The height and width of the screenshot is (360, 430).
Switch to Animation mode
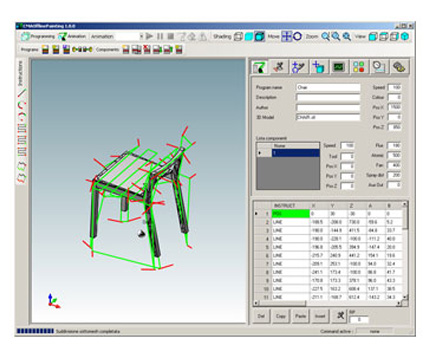coord(72,36)
